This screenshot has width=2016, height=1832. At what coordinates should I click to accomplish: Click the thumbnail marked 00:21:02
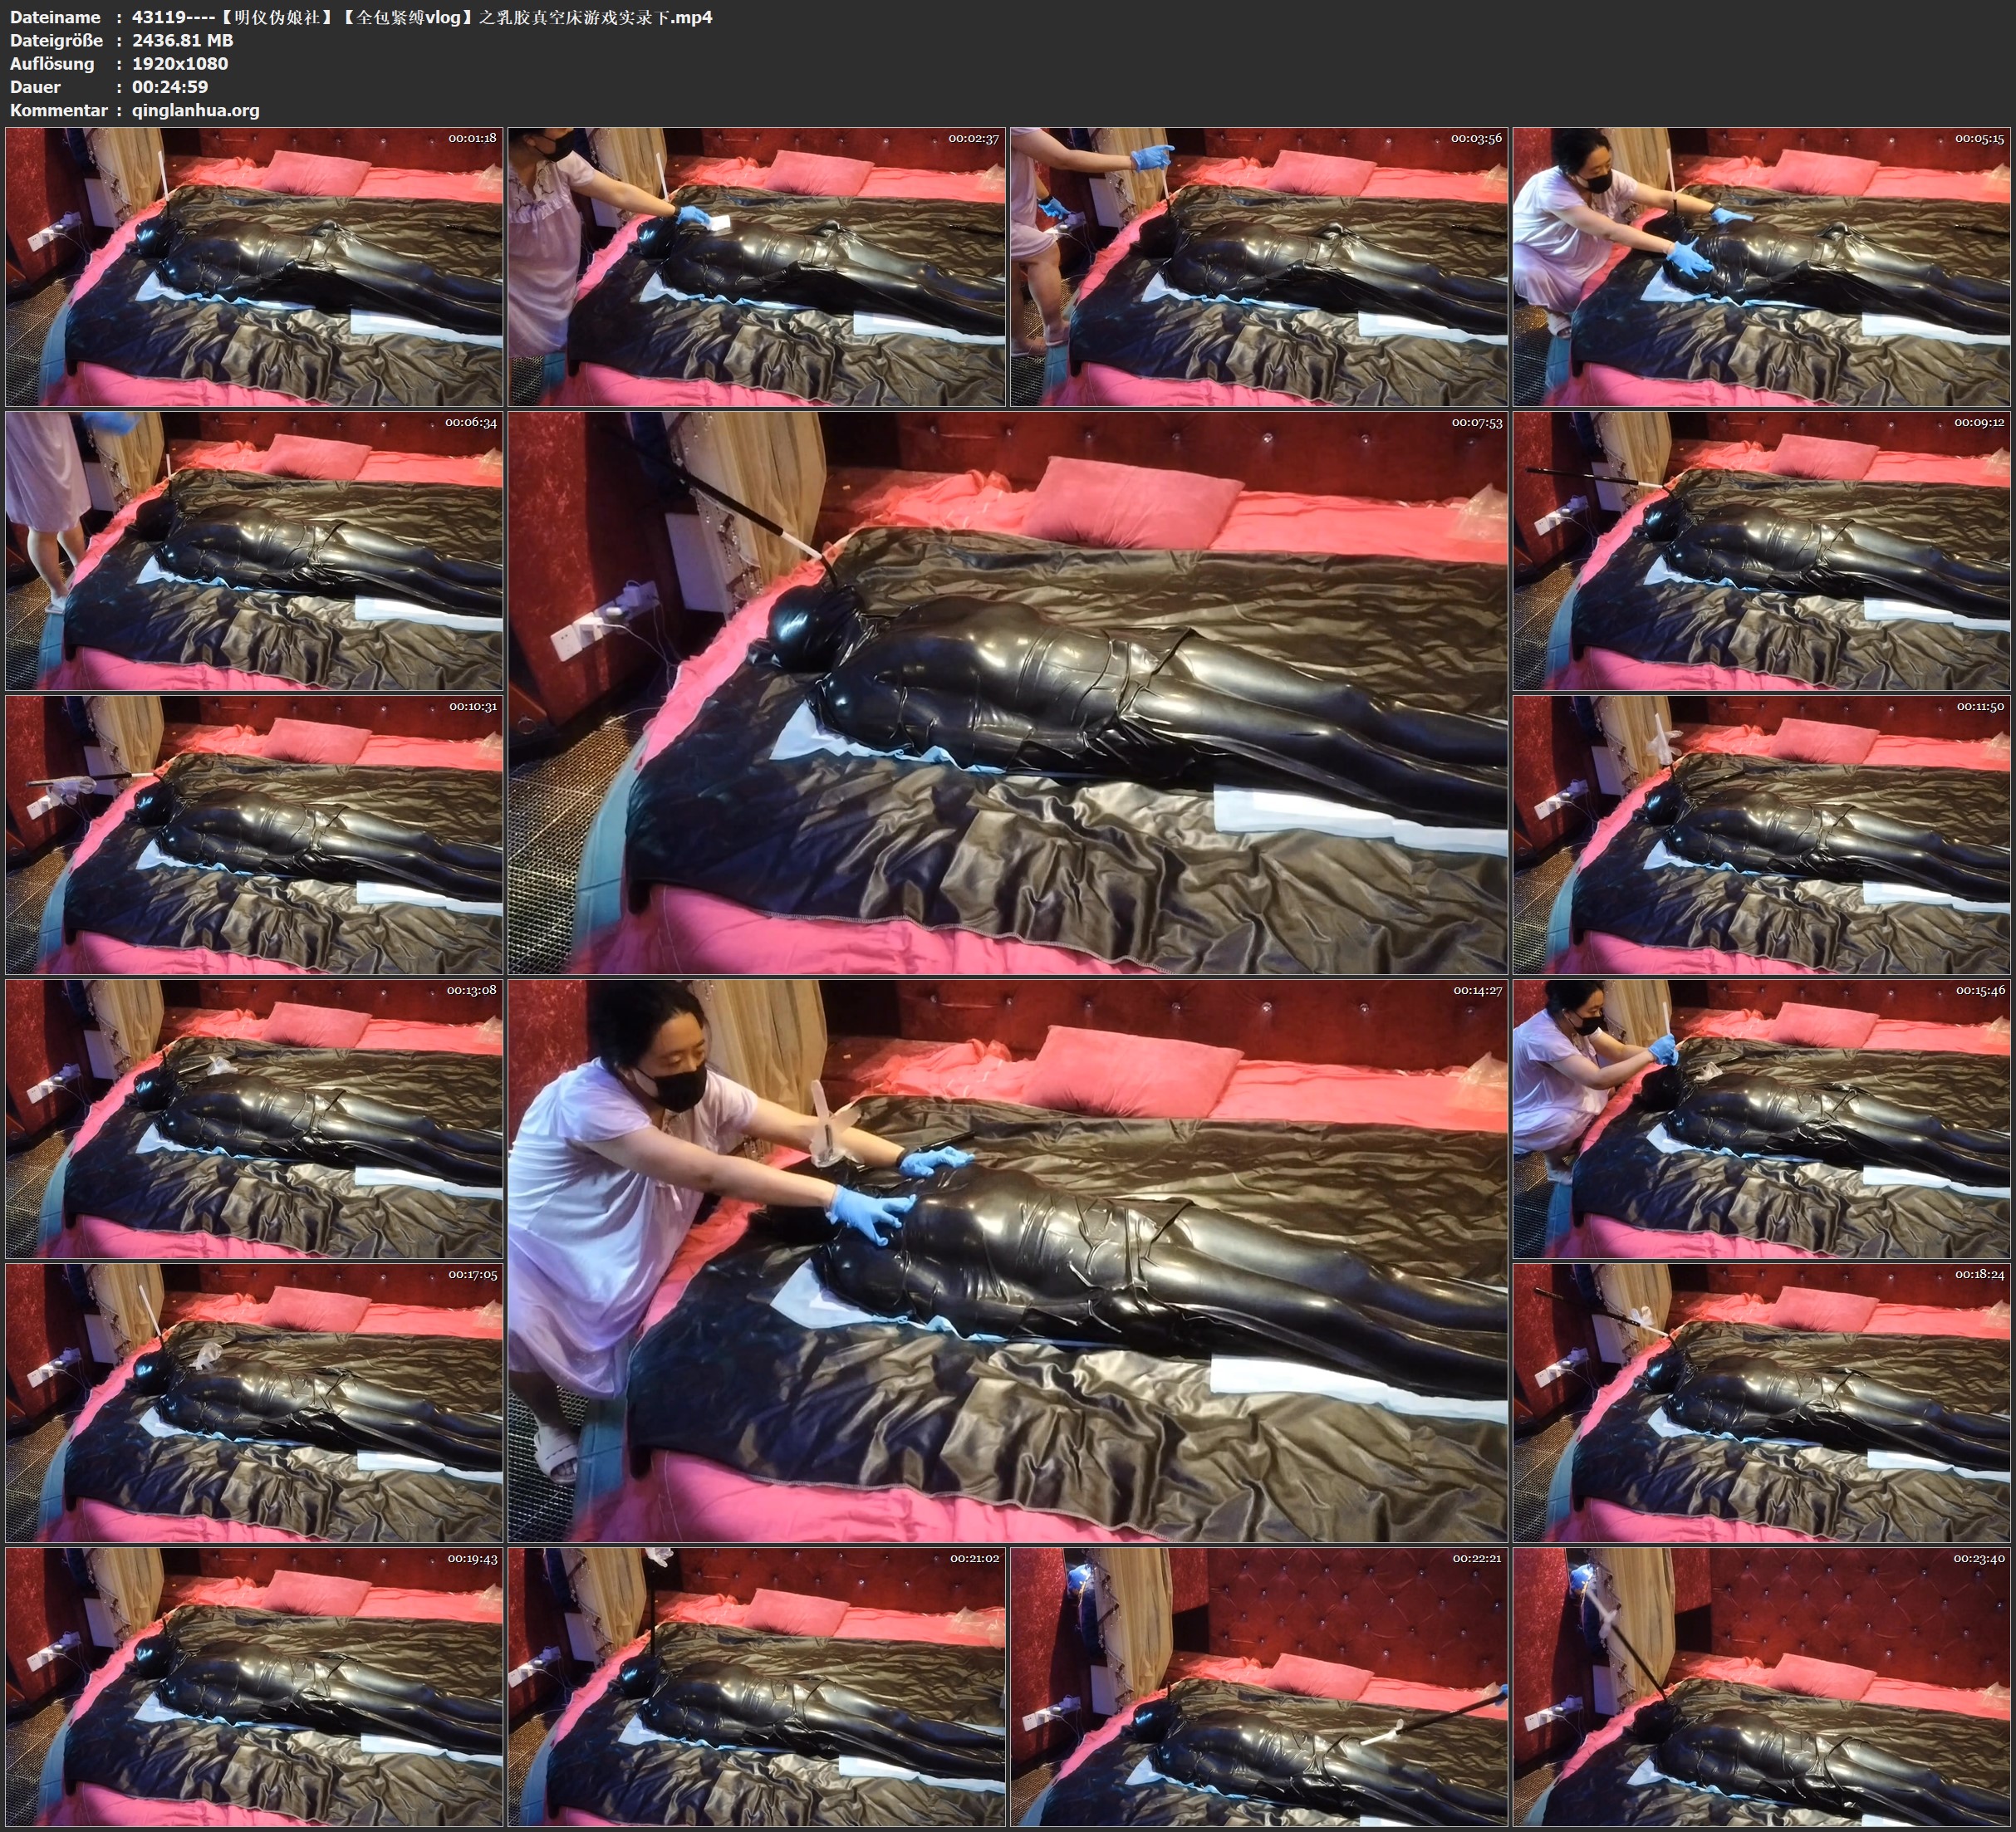pos(757,1686)
